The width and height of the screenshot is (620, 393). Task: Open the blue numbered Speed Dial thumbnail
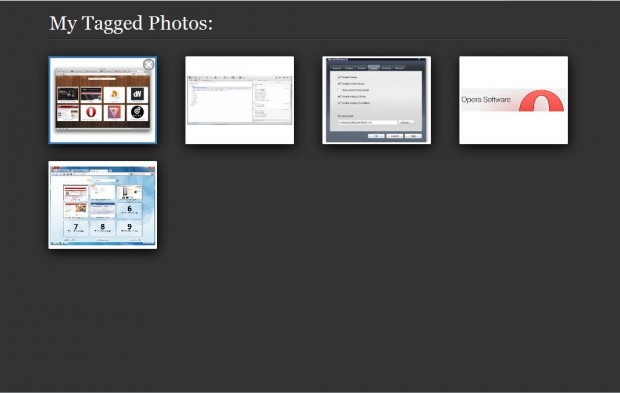pyautogui.click(x=103, y=205)
